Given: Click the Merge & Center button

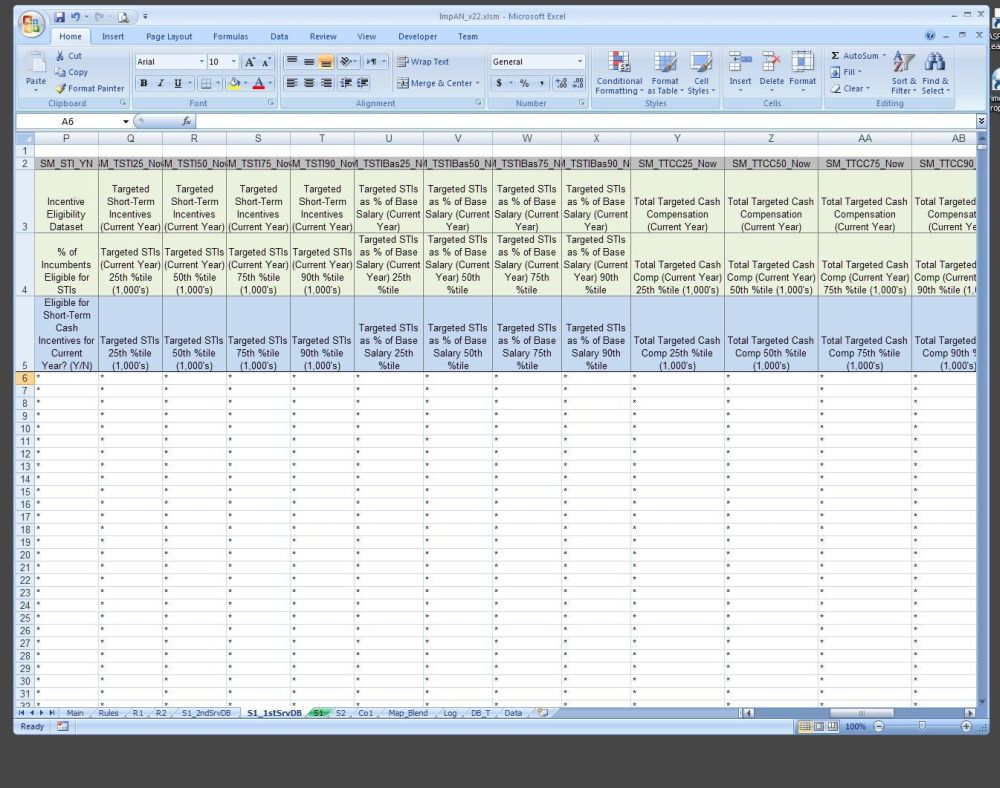Looking at the screenshot, I should pos(437,83).
